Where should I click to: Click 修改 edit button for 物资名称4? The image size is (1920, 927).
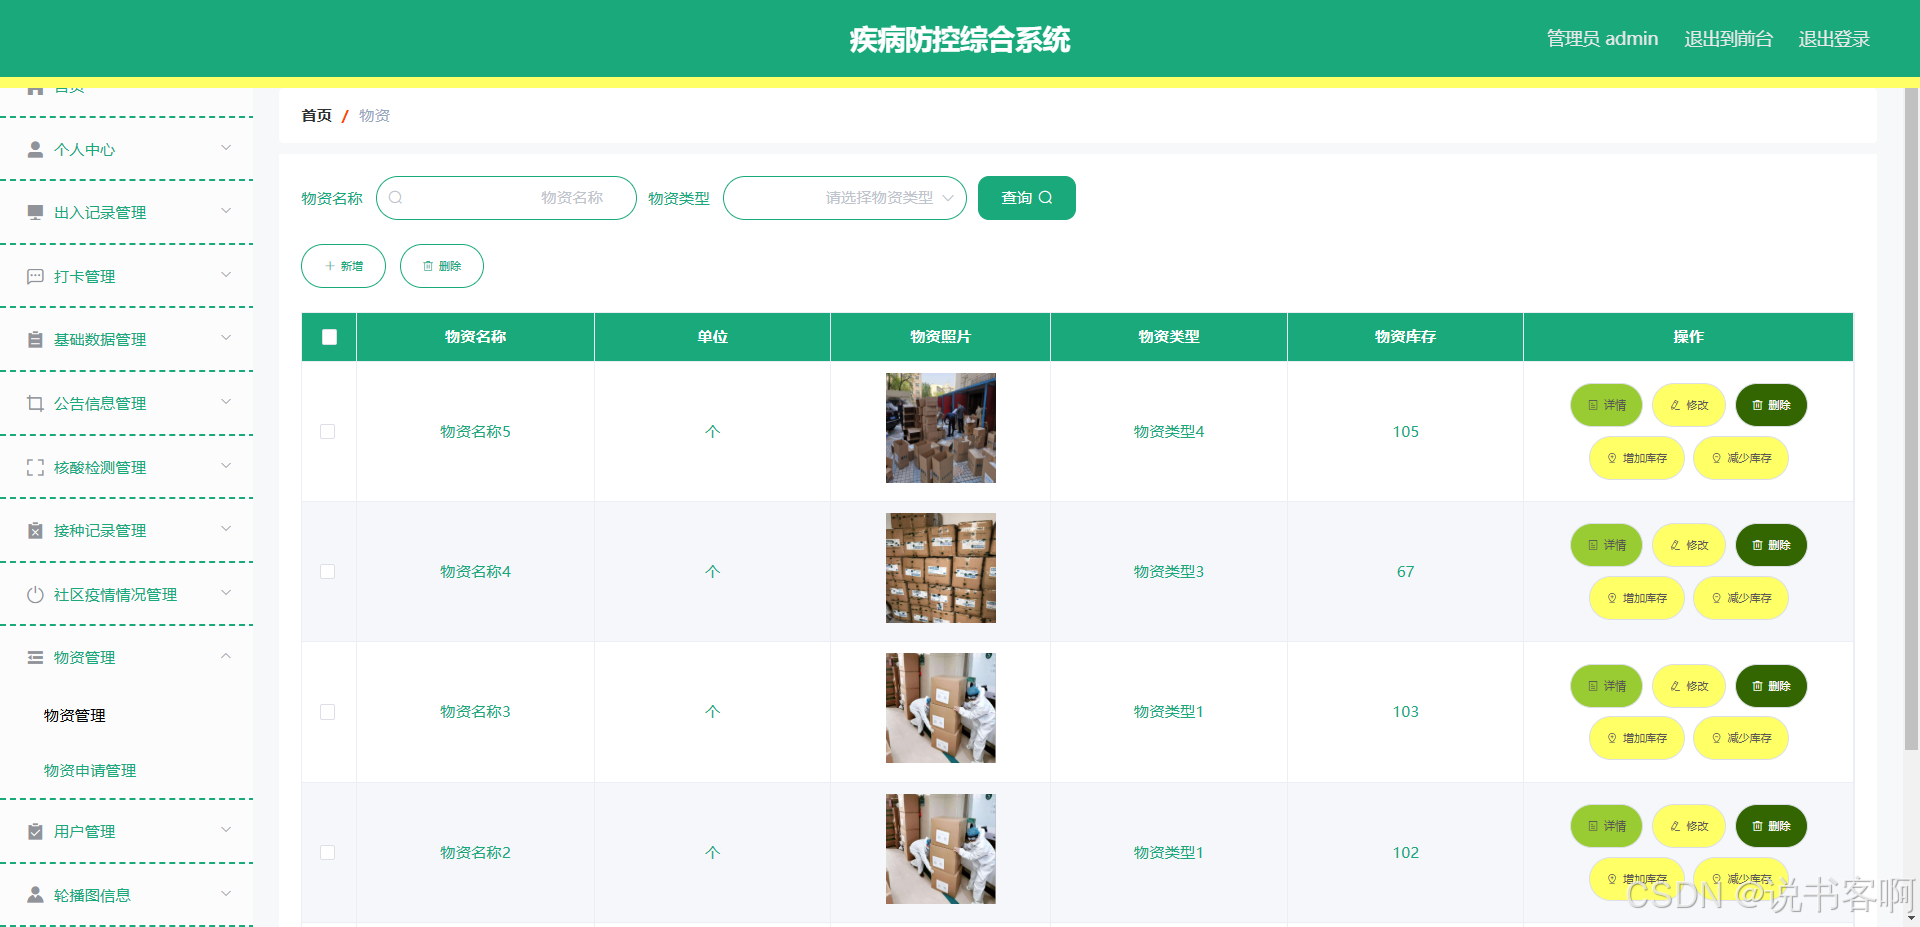(x=1688, y=545)
